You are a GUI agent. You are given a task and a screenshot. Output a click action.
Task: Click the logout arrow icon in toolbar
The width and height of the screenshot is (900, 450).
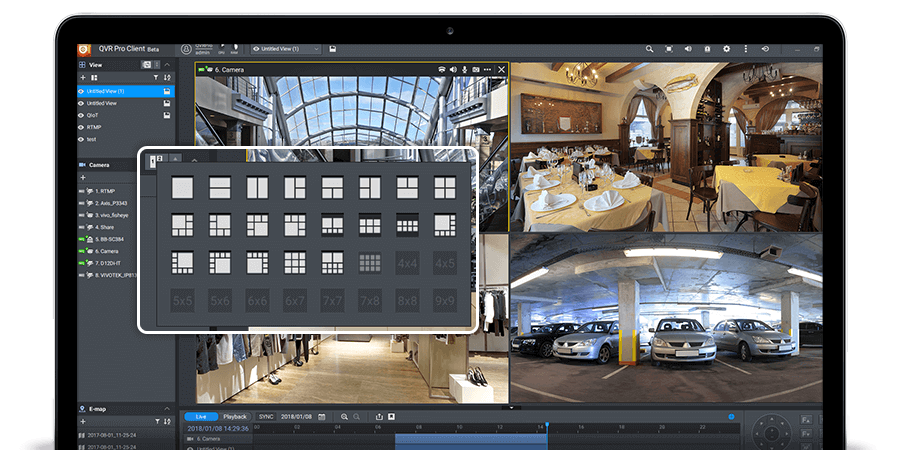[x=765, y=49]
